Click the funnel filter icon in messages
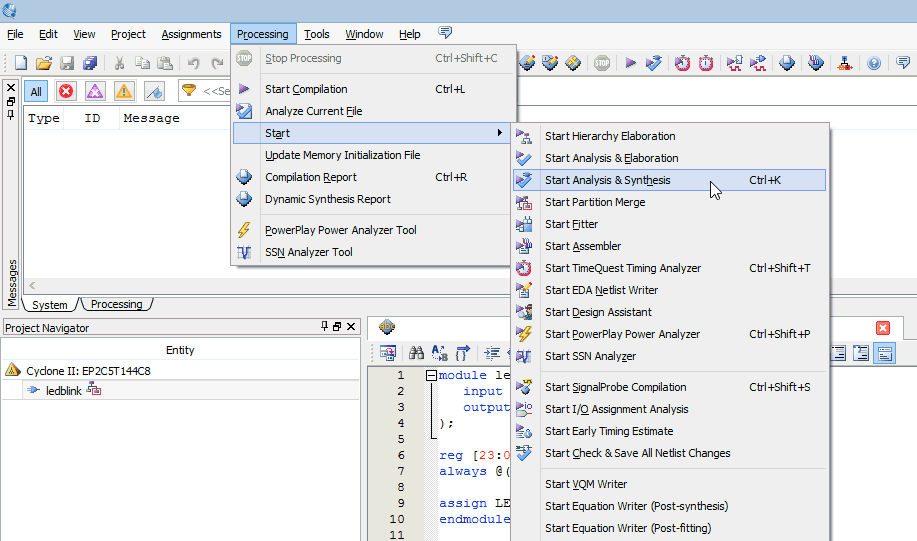Image resolution: width=917 pixels, height=541 pixels. click(189, 90)
